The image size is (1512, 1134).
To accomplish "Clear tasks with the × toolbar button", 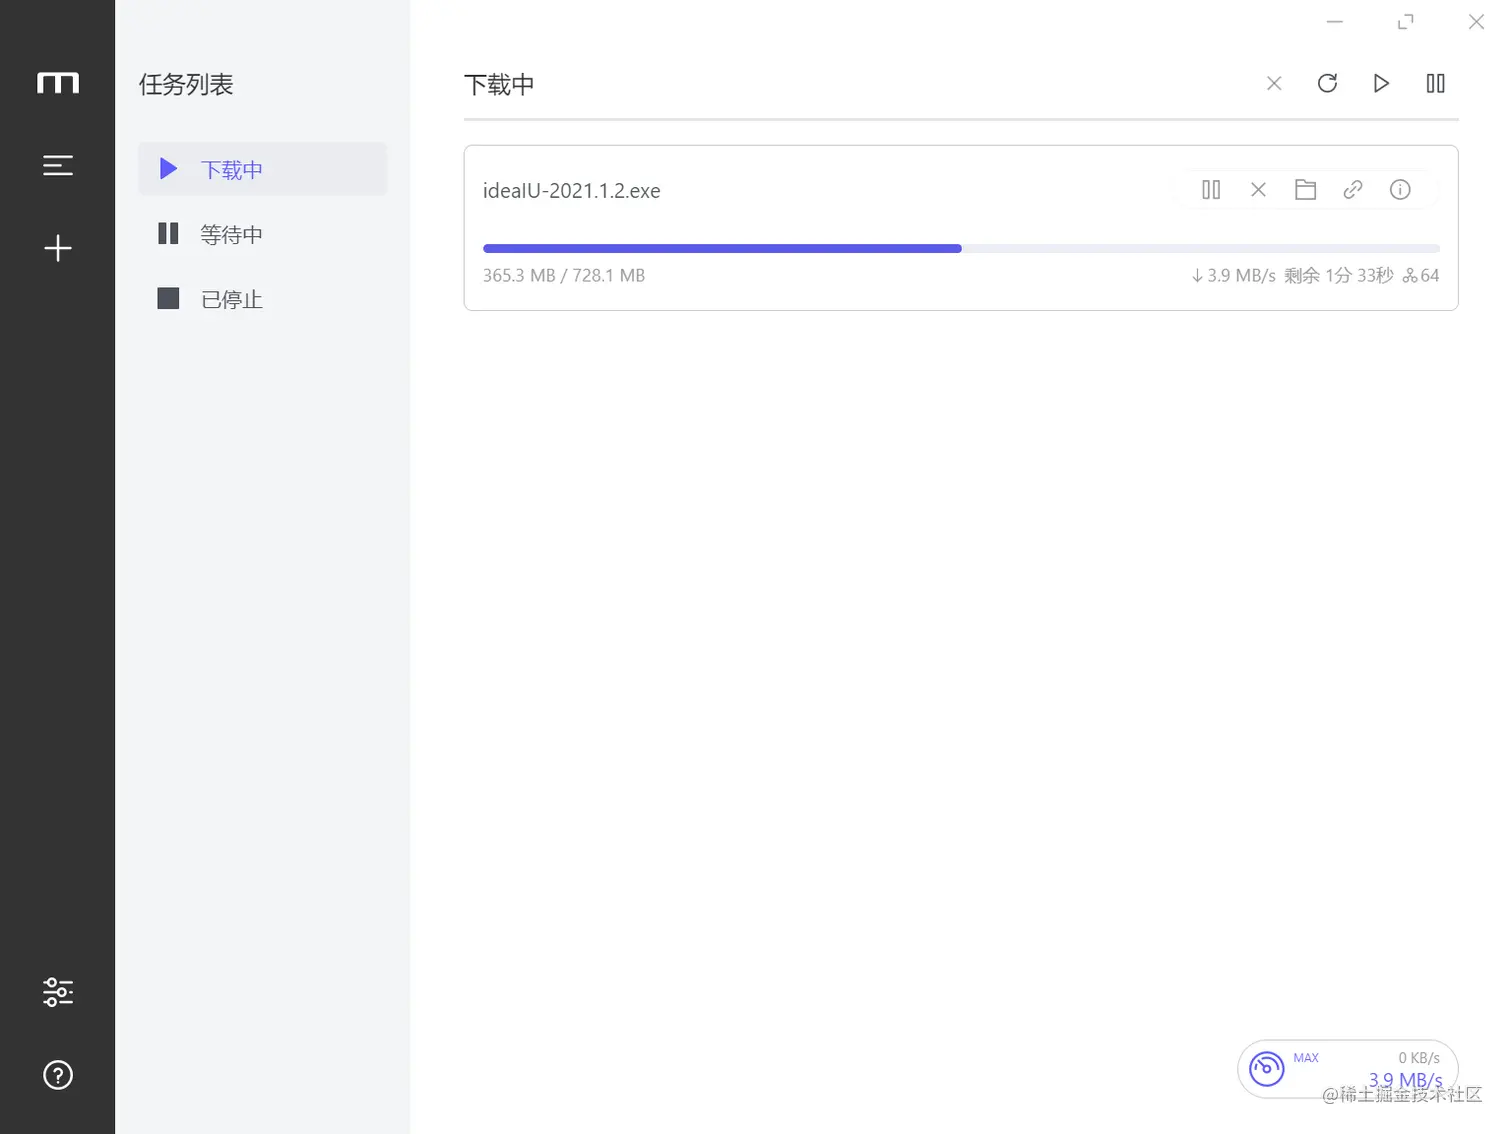I will coord(1274,83).
